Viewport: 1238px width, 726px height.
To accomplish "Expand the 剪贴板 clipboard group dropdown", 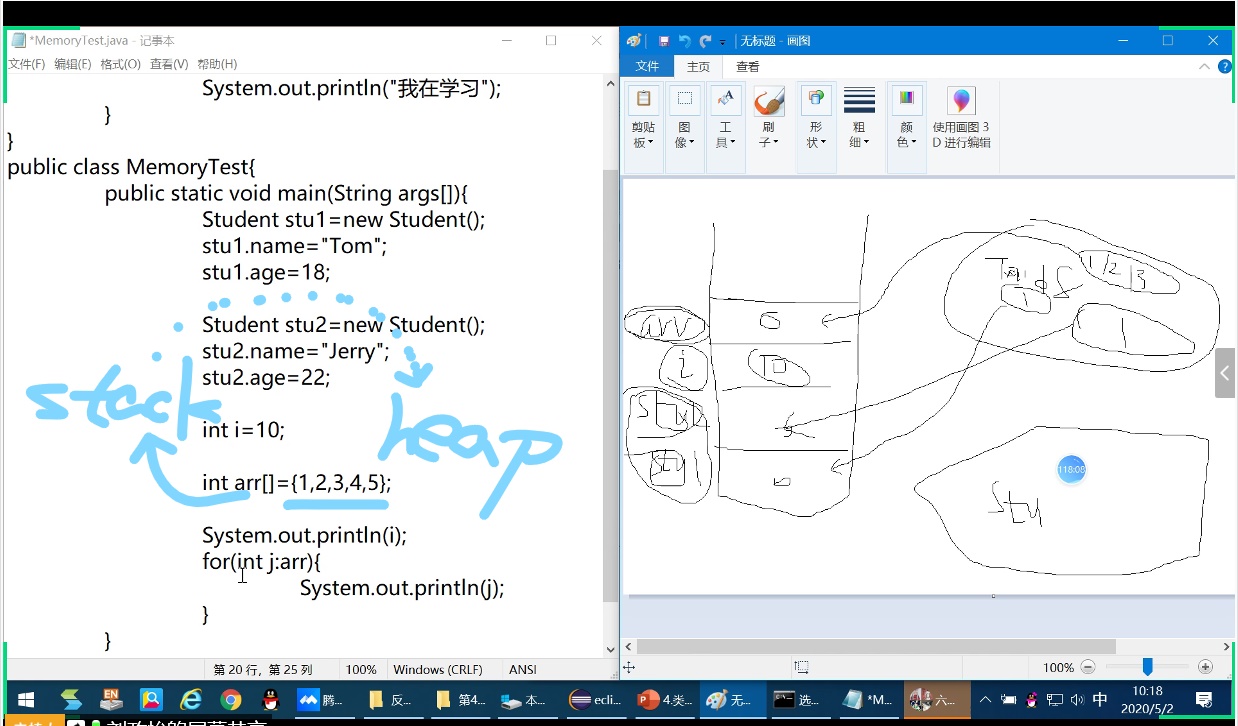I will point(643,127).
